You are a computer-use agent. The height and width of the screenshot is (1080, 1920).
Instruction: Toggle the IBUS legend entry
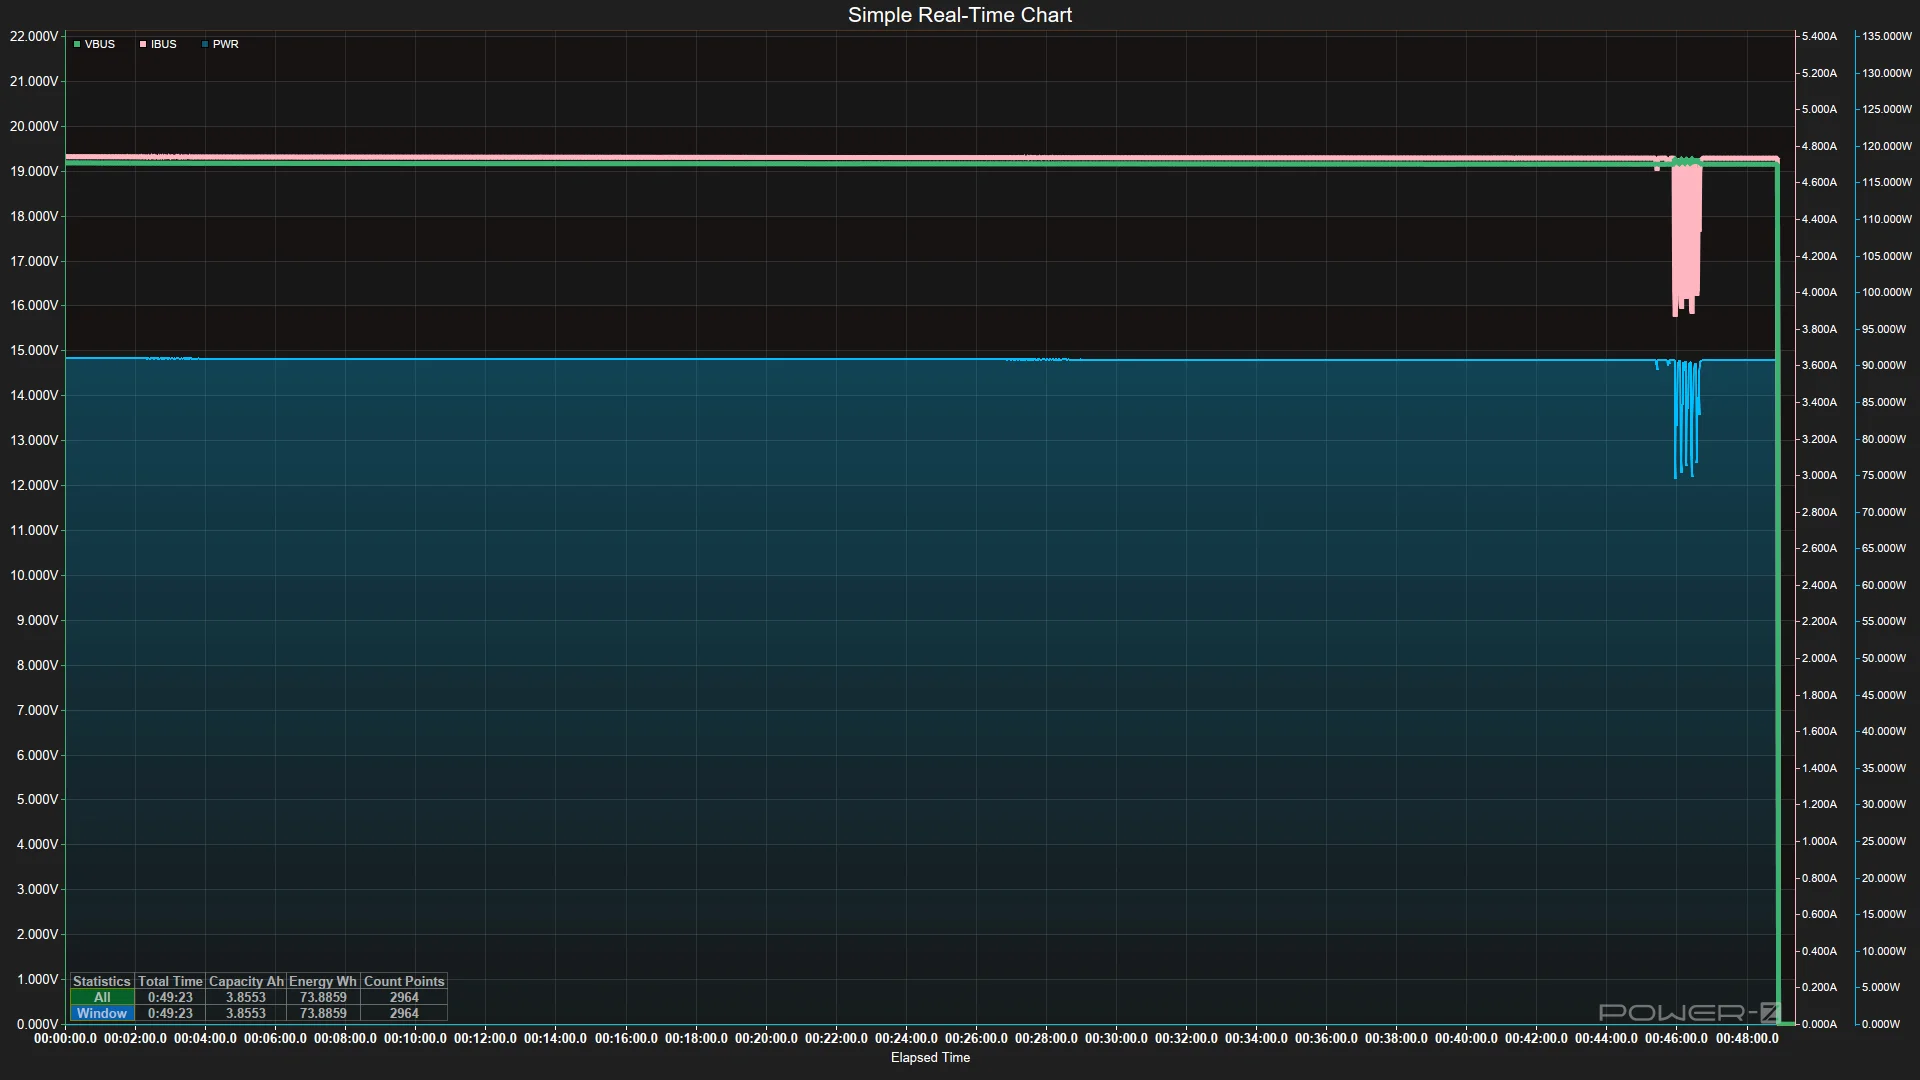click(158, 44)
